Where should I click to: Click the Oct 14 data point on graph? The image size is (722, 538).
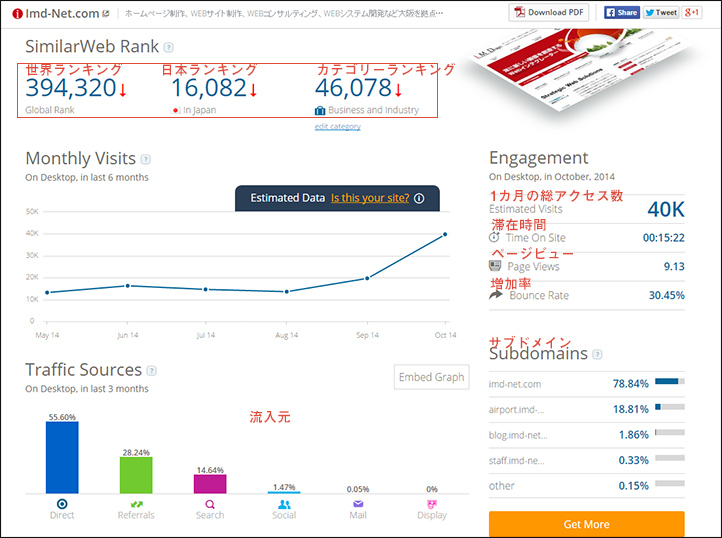445,234
